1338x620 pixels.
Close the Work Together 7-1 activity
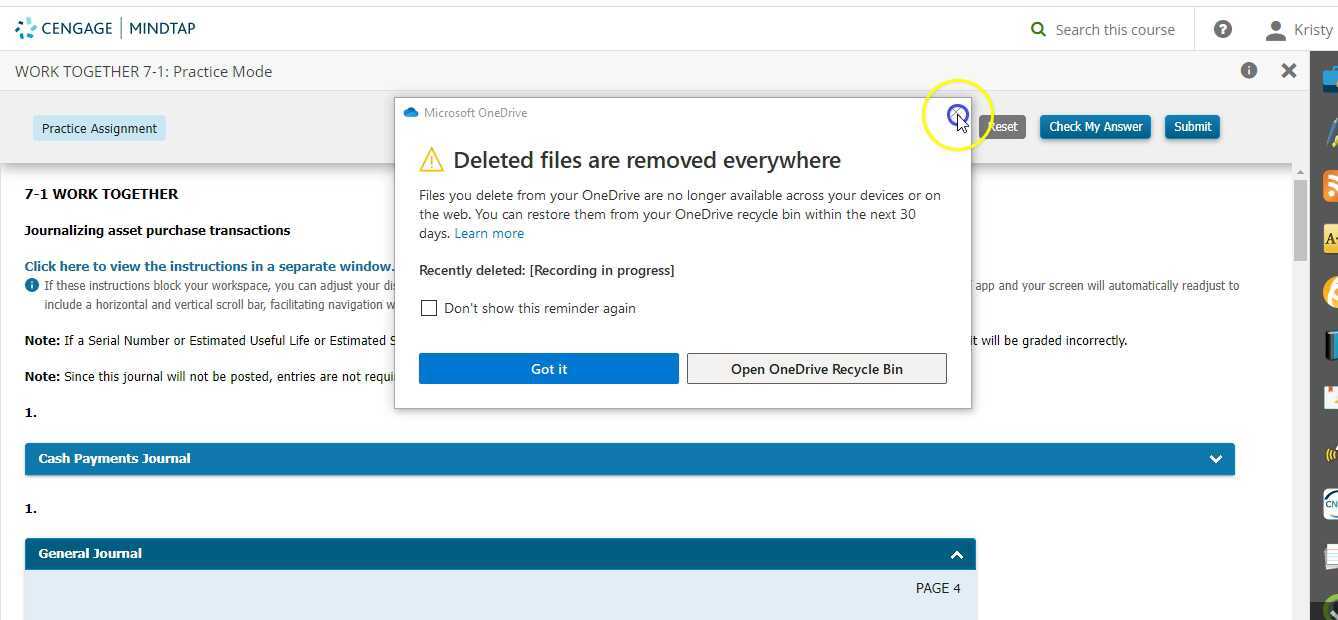click(1288, 70)
